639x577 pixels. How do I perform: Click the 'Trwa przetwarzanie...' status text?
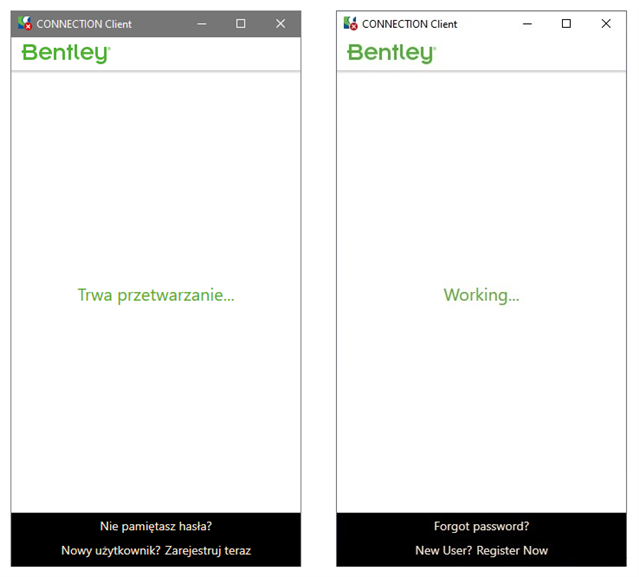click(156, 295)
